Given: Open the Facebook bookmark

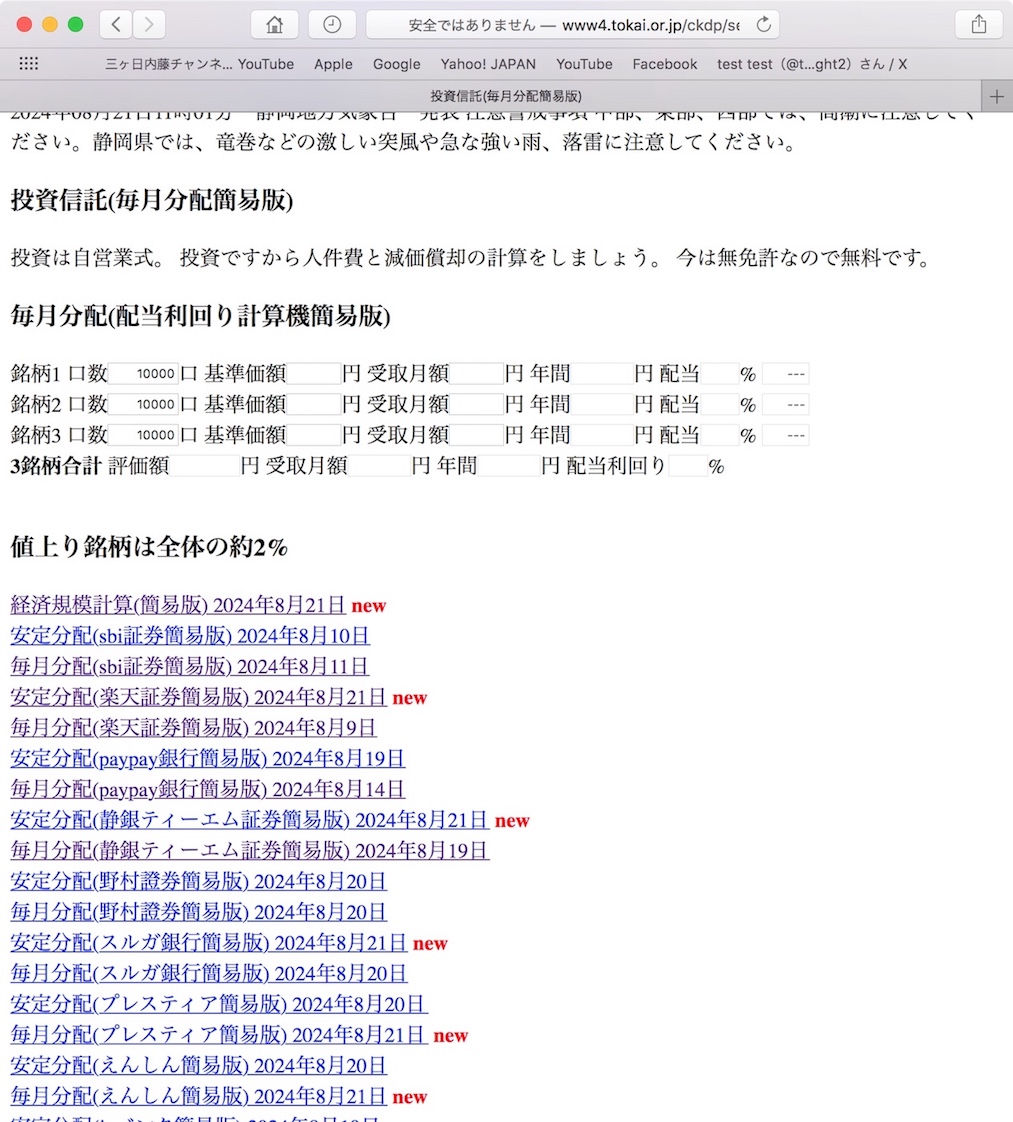Looking at the screenshot, I should pos(665,64).
